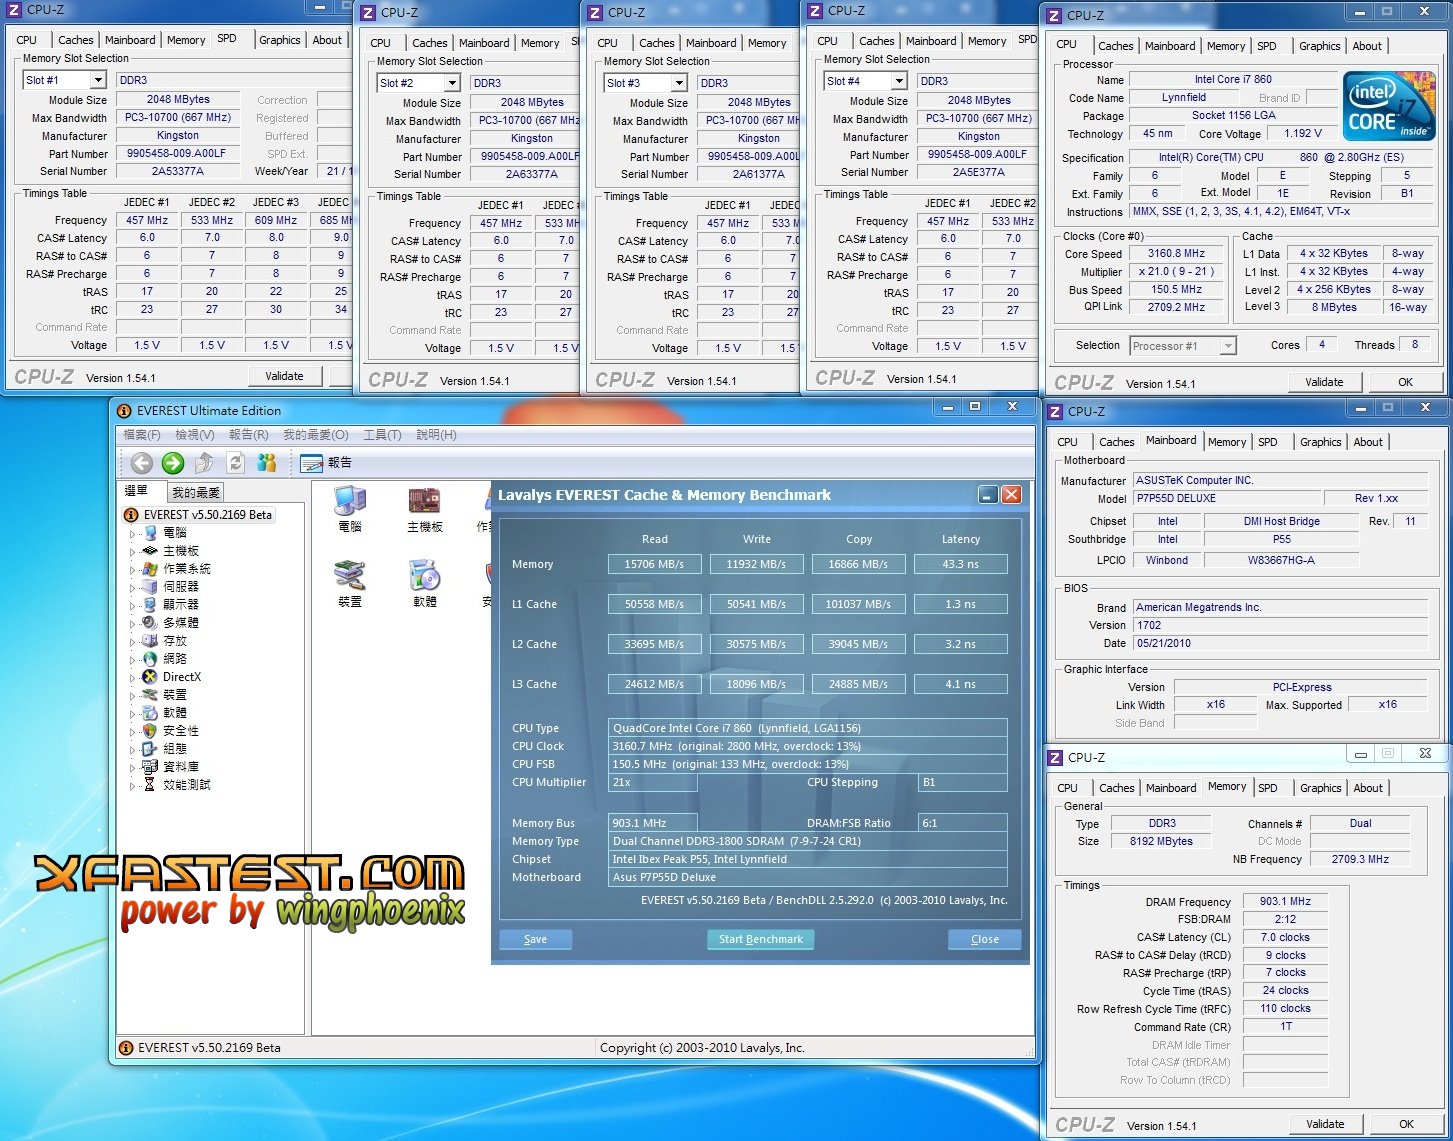Click the Intel Core i7 inside logo
Screen dimensions: 1453x1141
pyautogui.click(x=1389, y=105)
